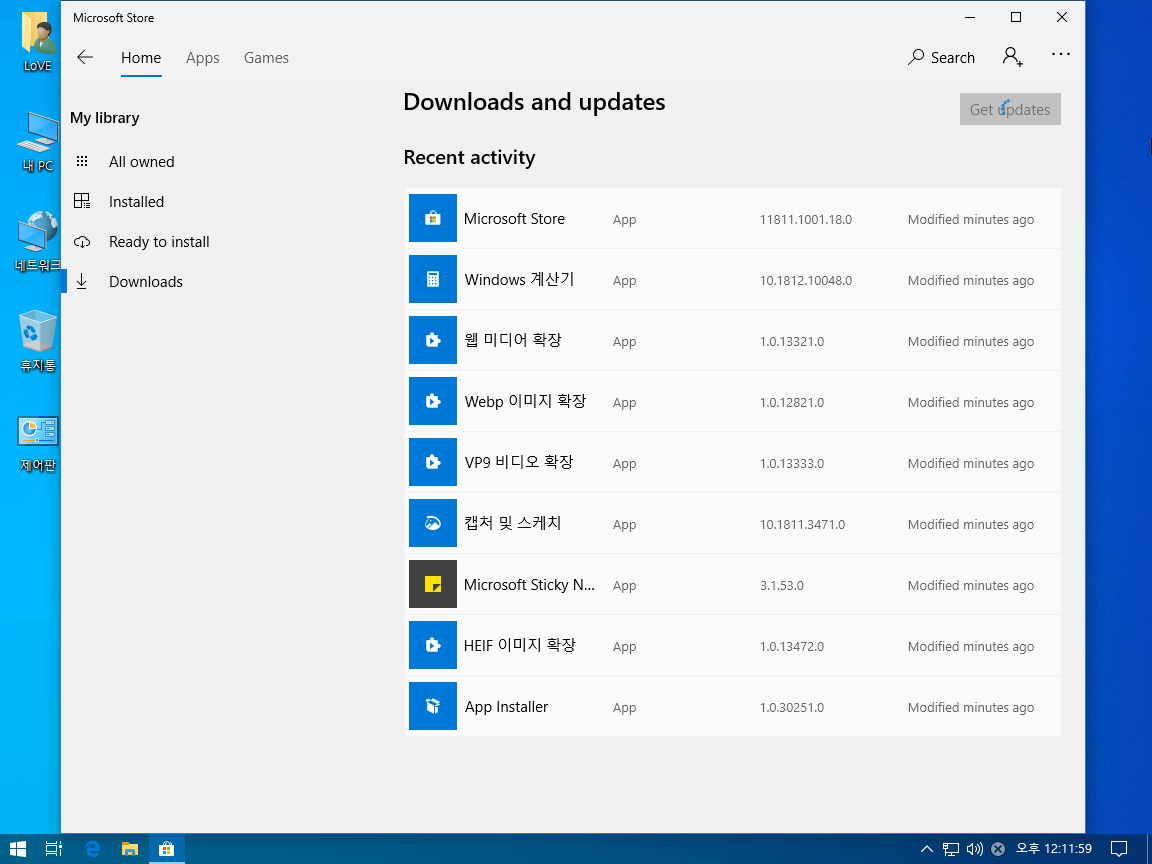
Task: Click the All owned grid icon
Action: (x=82, y=161)
